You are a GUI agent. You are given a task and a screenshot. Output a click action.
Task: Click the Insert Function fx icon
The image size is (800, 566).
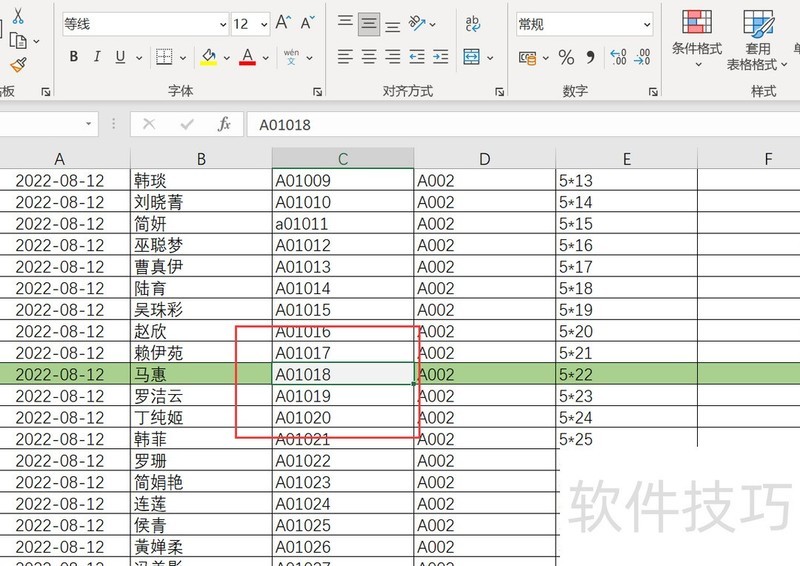point(224,124)
